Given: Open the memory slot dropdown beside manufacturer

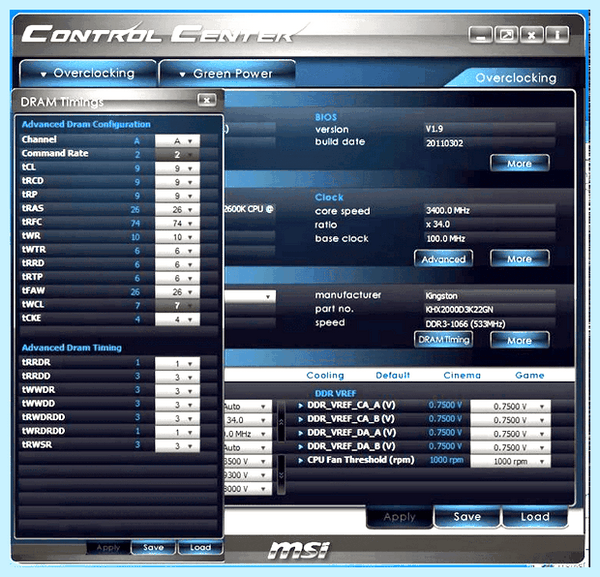Looking at the screenshot, I should click(x=249, y=297).
